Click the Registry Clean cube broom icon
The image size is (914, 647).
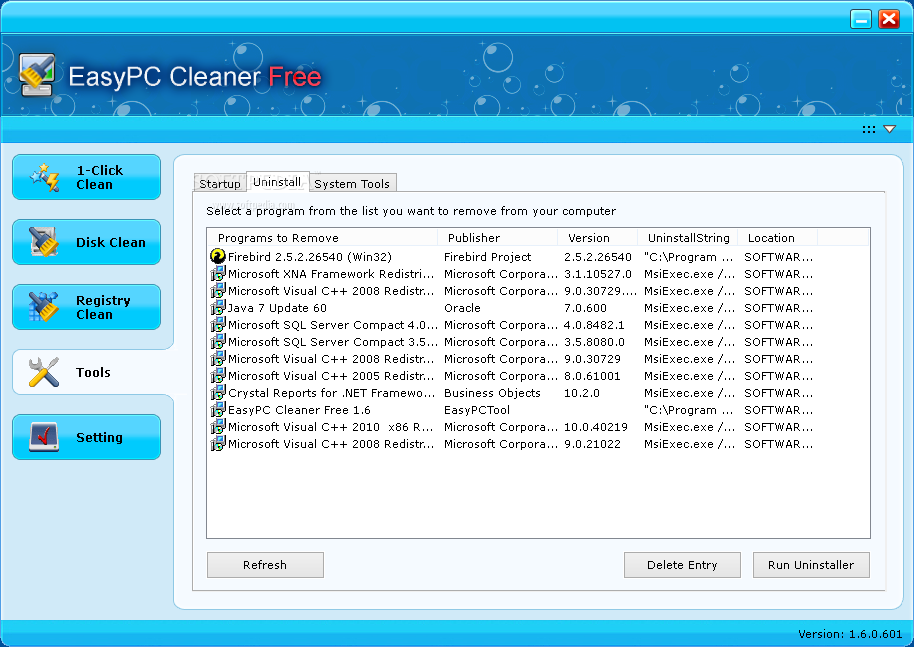[x=44, y=307]
